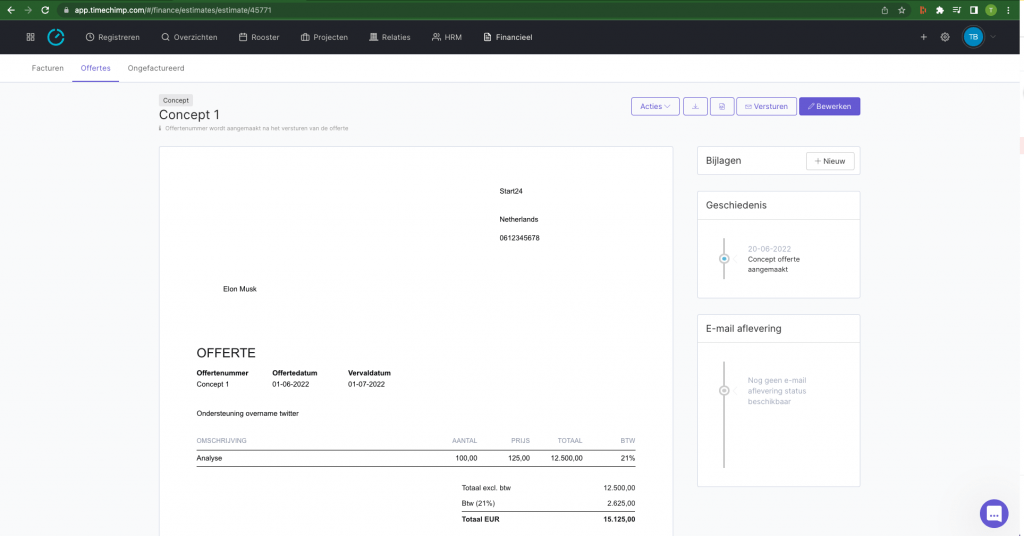
Task: Click the TB user avatar
Action: tap(973, 37)
